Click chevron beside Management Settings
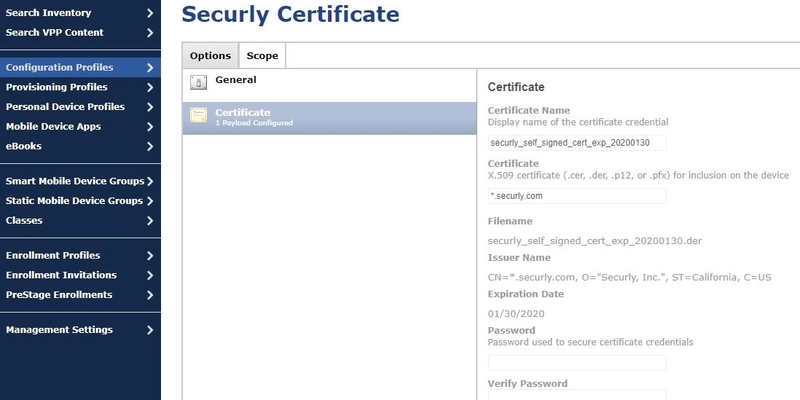The width and height of the screenshot is (800, 400). (x=150, y=330)
